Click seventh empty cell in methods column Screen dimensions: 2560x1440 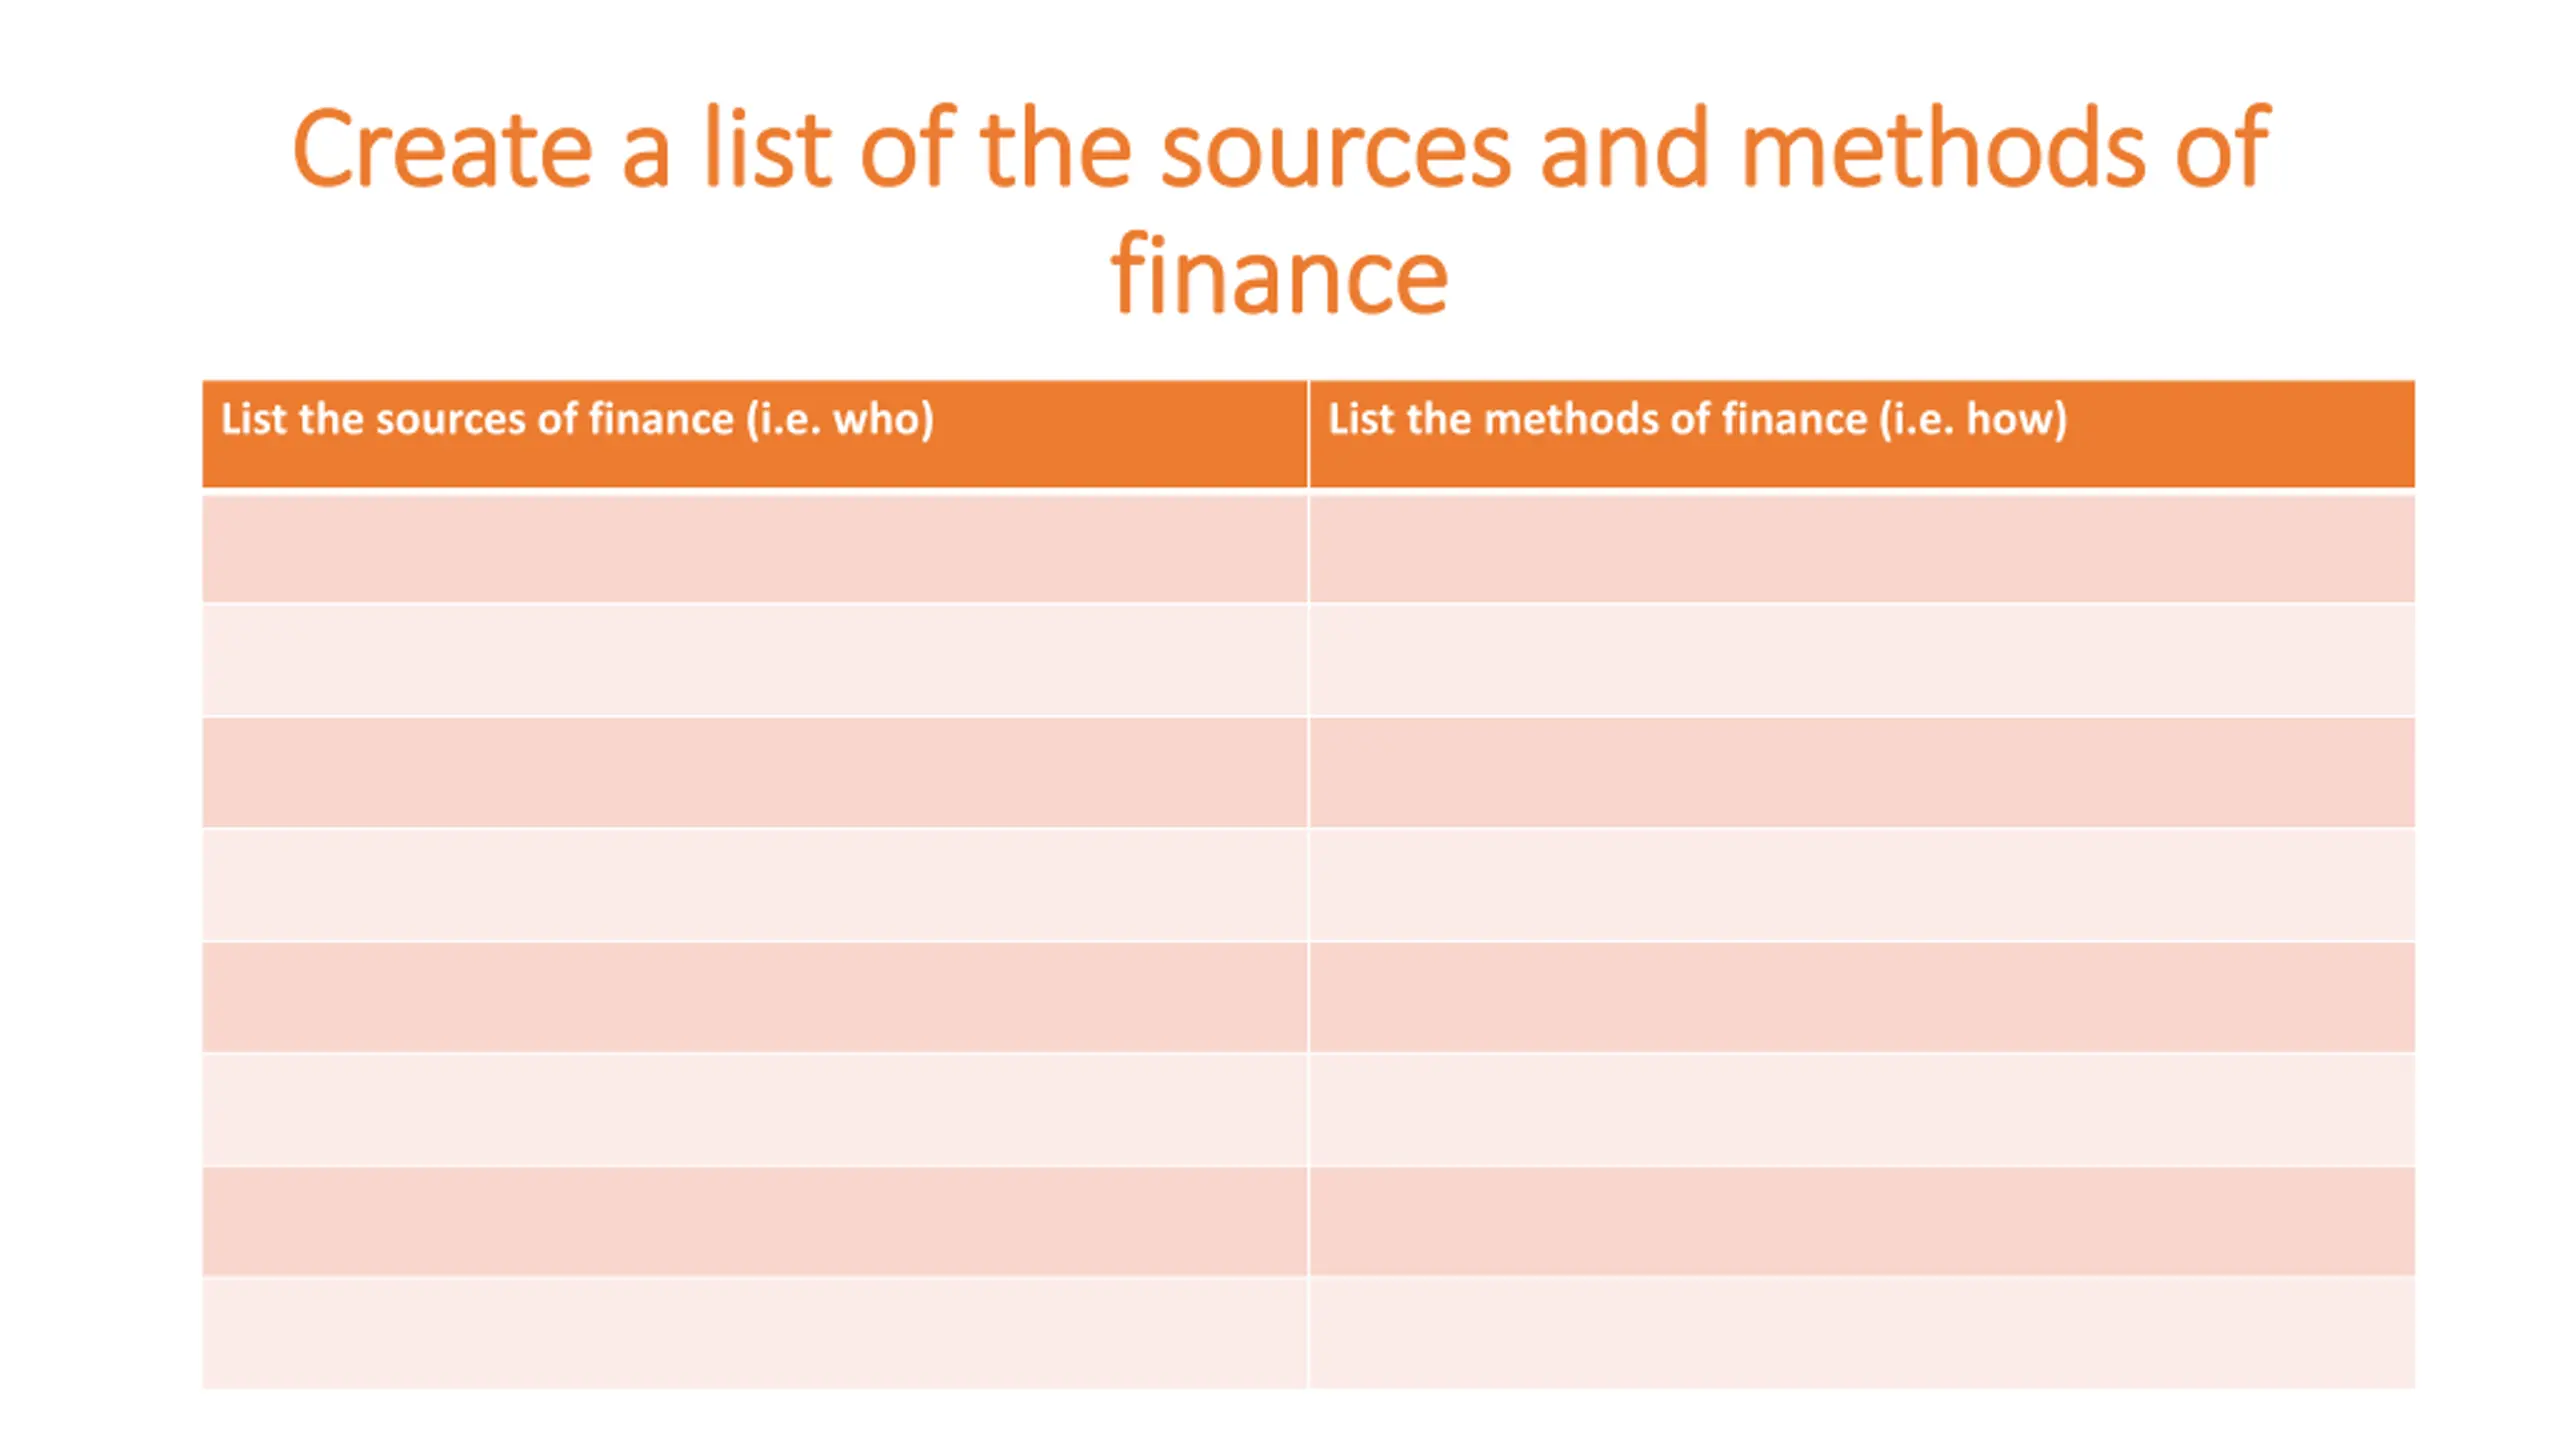tap(1862, 1221)
